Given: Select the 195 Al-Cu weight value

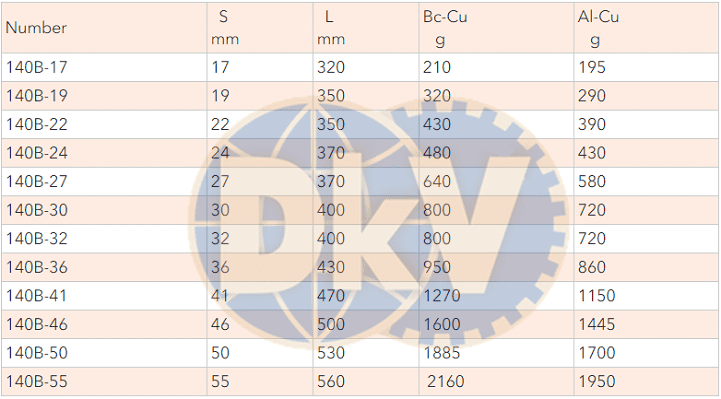Looking at the screenshot, I should pos(592,68).
